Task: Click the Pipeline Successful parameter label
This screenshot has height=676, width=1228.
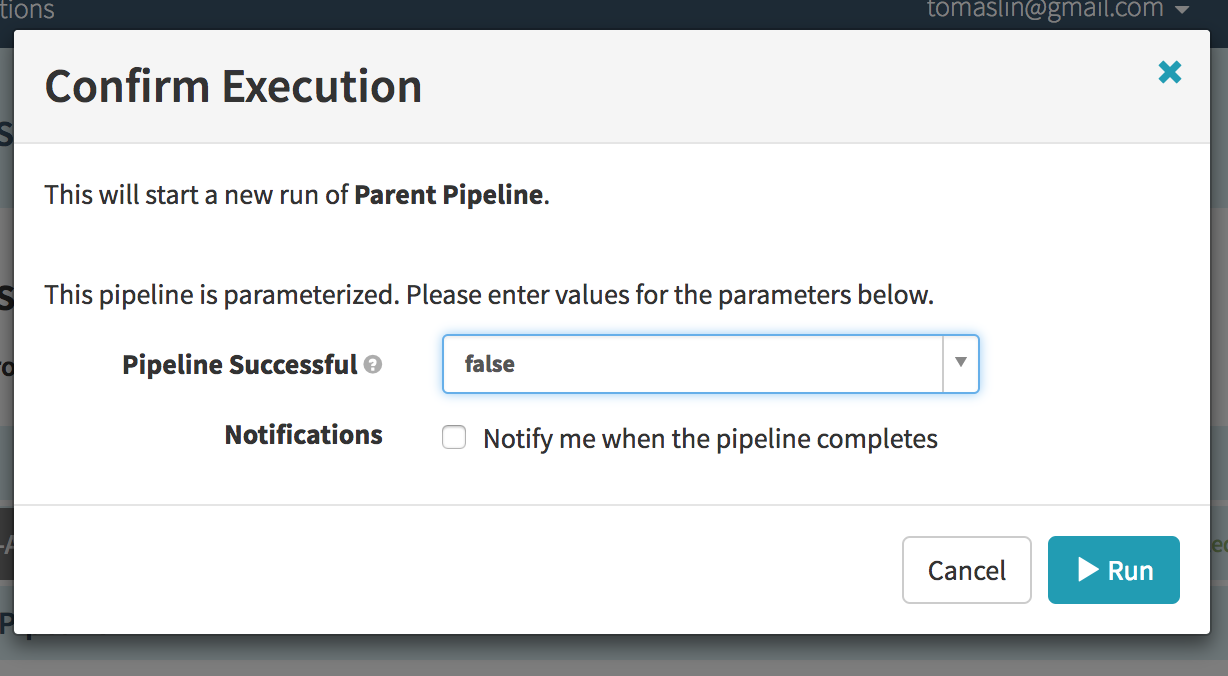Action: click(x=240, y=365)
